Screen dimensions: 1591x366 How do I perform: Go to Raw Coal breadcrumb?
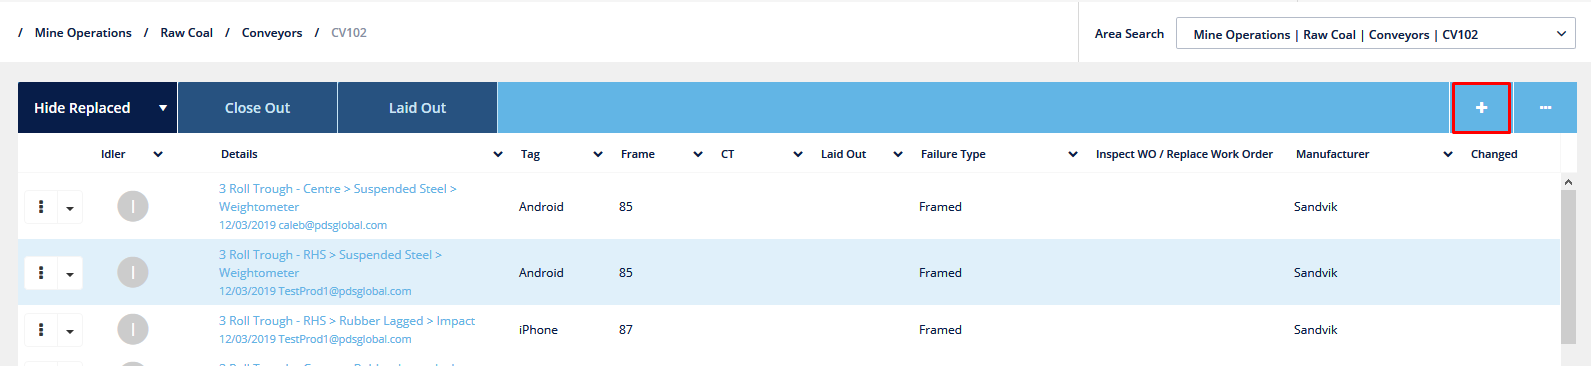(x=186, y=33)
